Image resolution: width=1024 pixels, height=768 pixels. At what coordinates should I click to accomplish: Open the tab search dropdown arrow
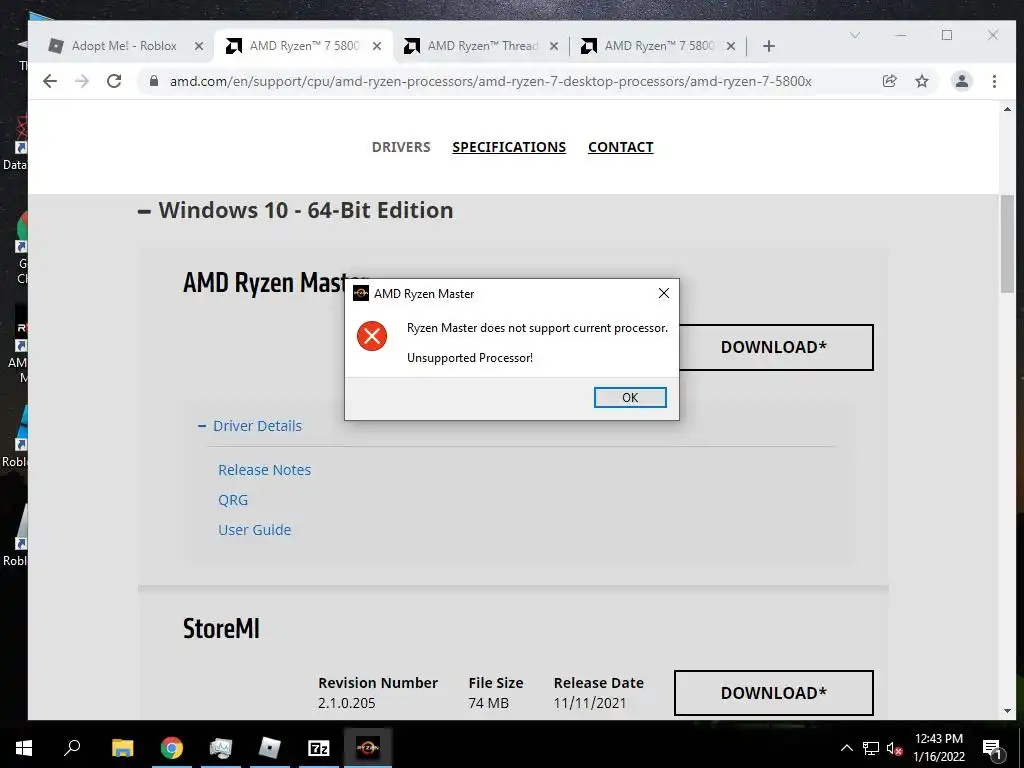[854, 35]
